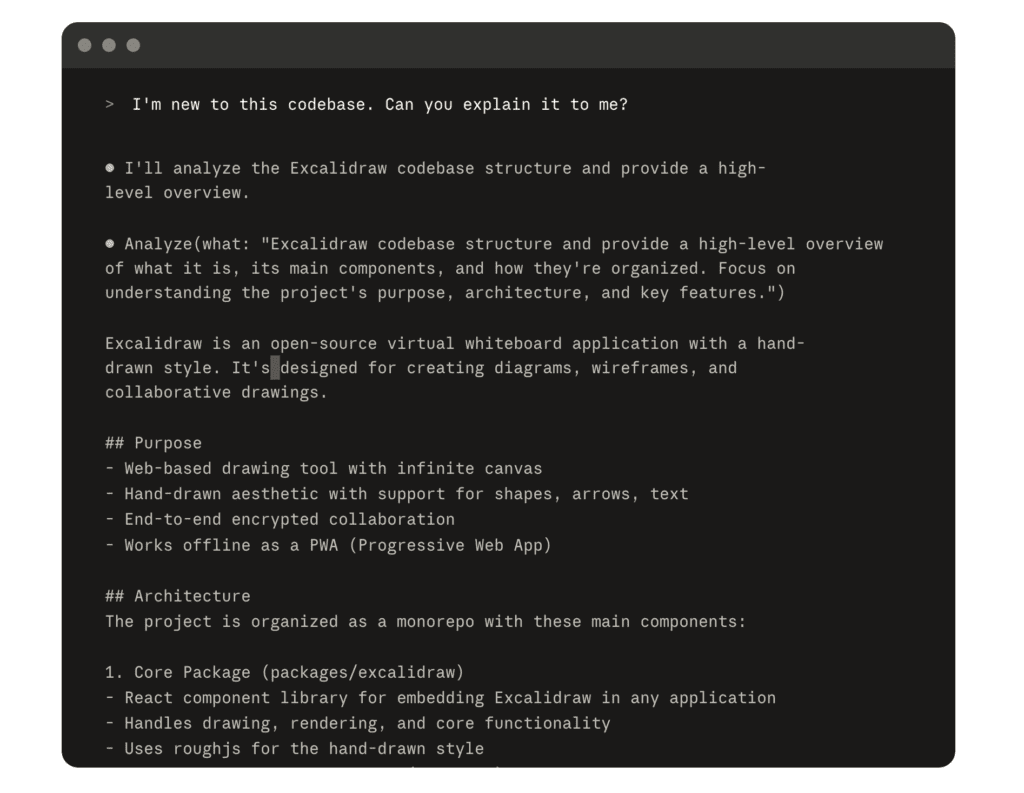Click the bullet before 'Analyze(what:'
Viewport: 1024px width, 793px height.
pos(110,244)
